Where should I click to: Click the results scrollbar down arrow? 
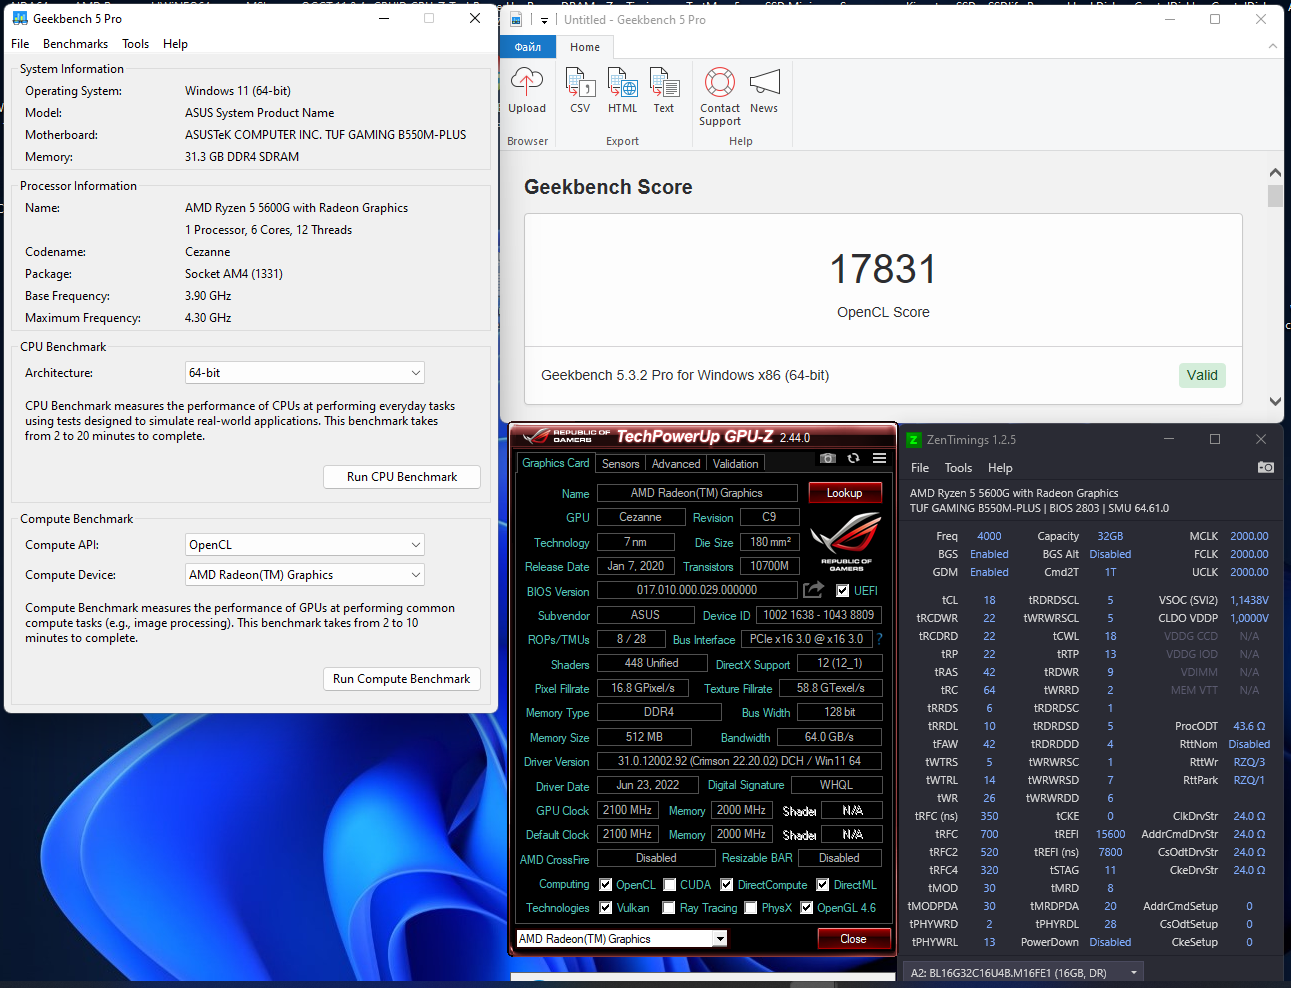(1275, 401)
